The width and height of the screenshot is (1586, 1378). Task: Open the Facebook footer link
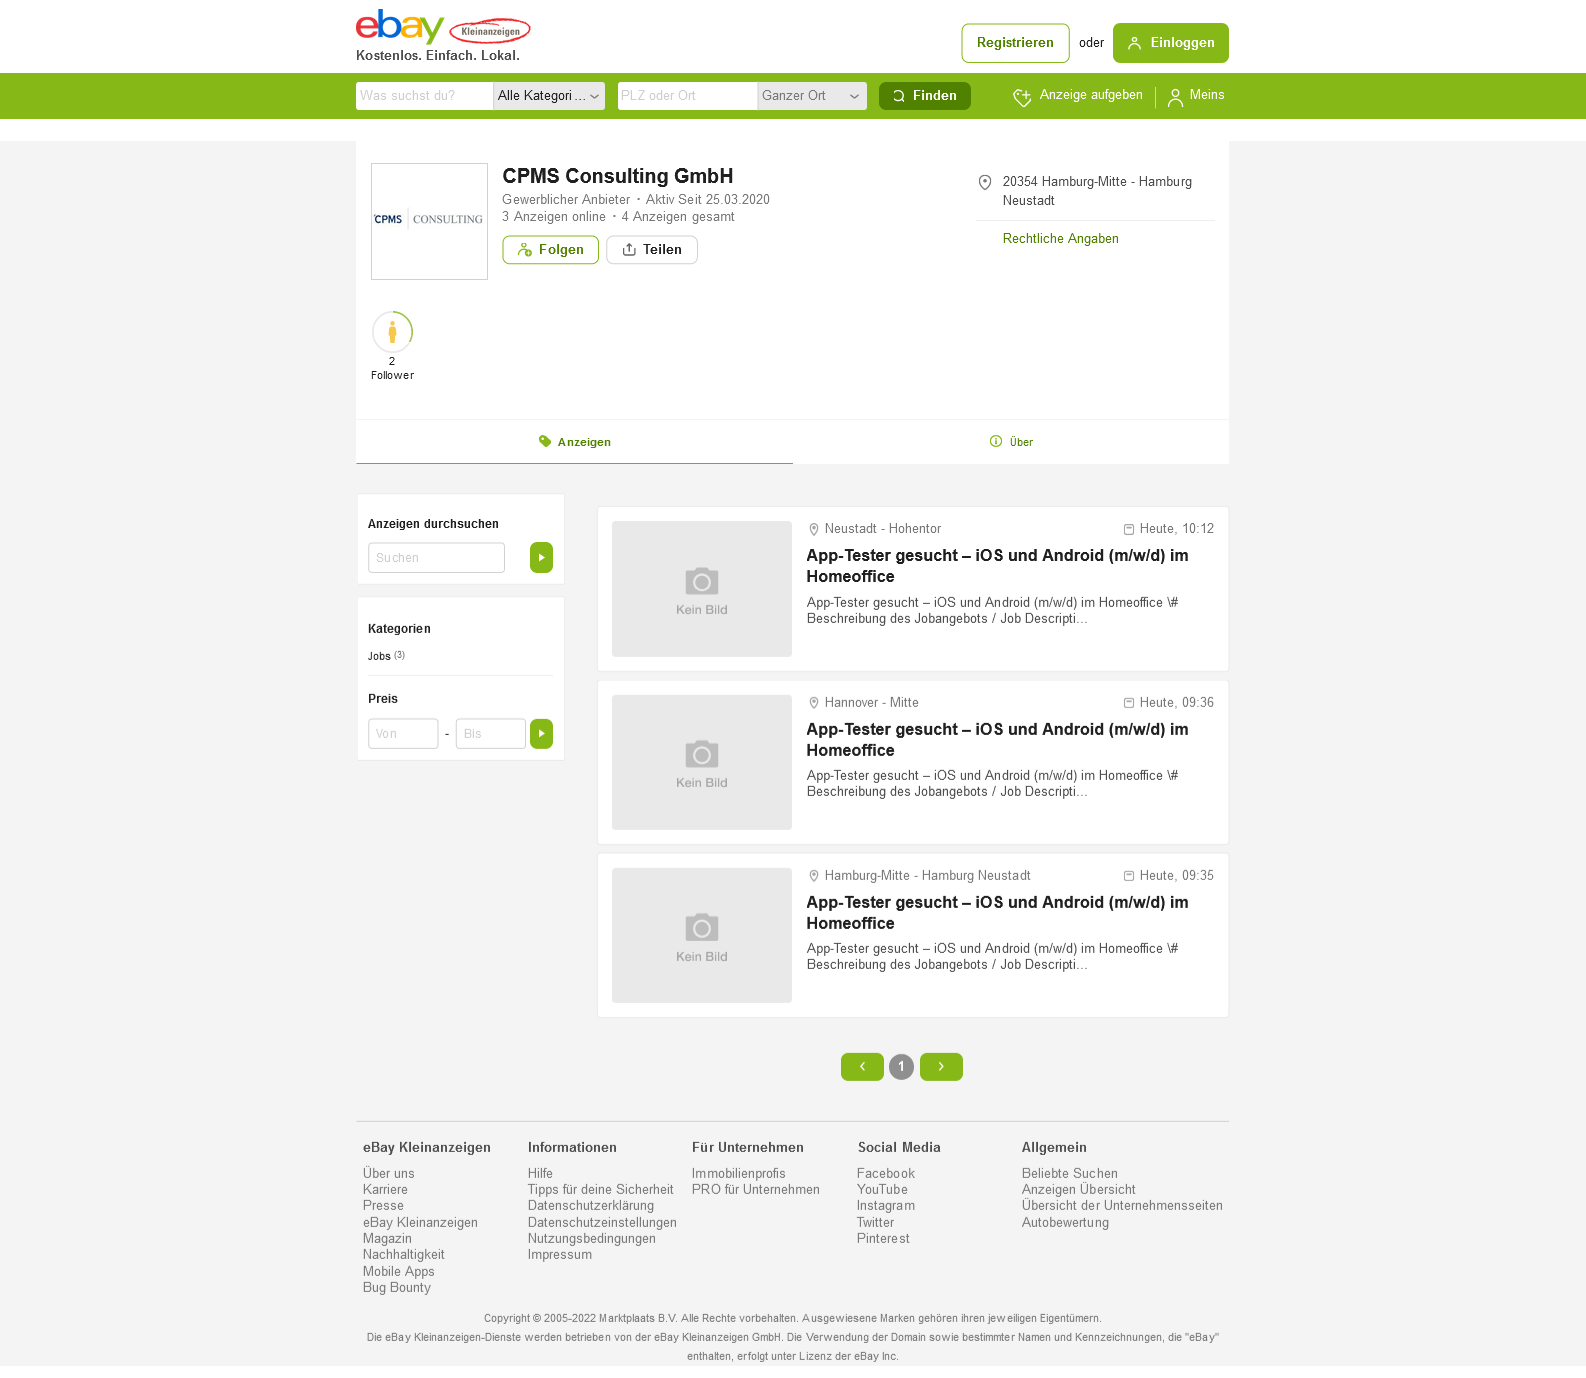click(x=885, y=1174)
